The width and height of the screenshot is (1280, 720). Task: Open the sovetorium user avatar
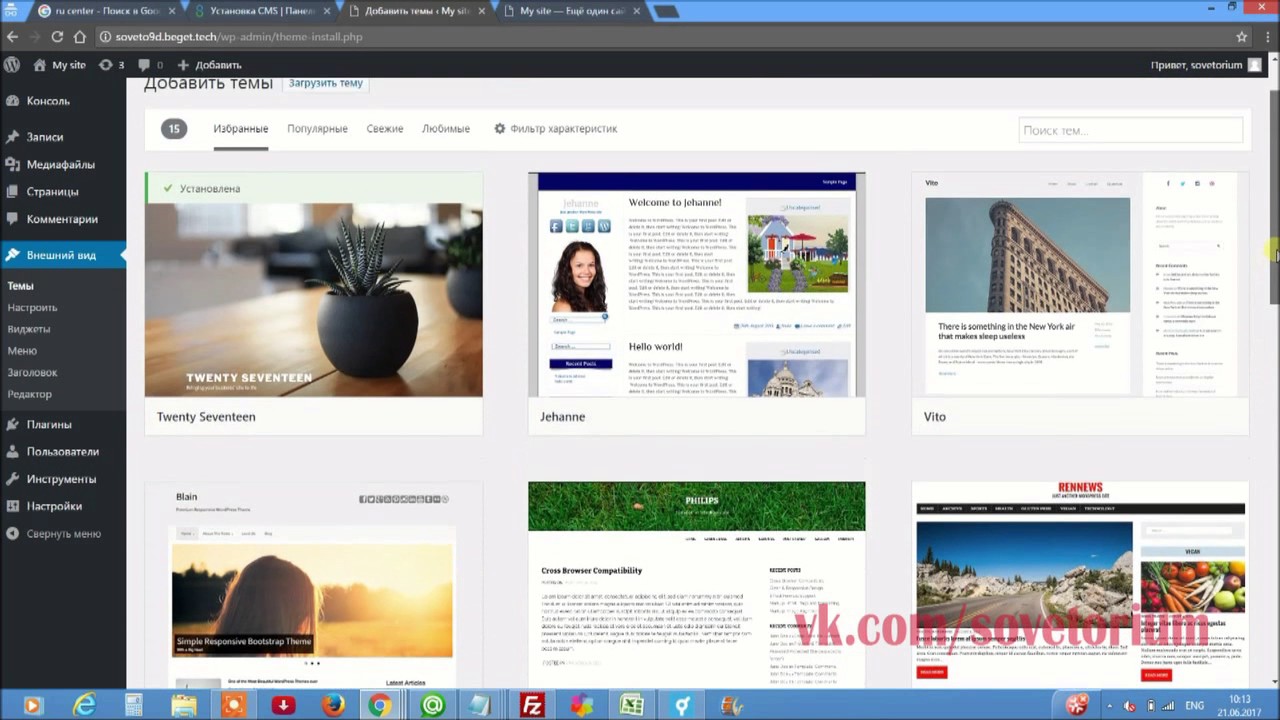[1255, 65]
